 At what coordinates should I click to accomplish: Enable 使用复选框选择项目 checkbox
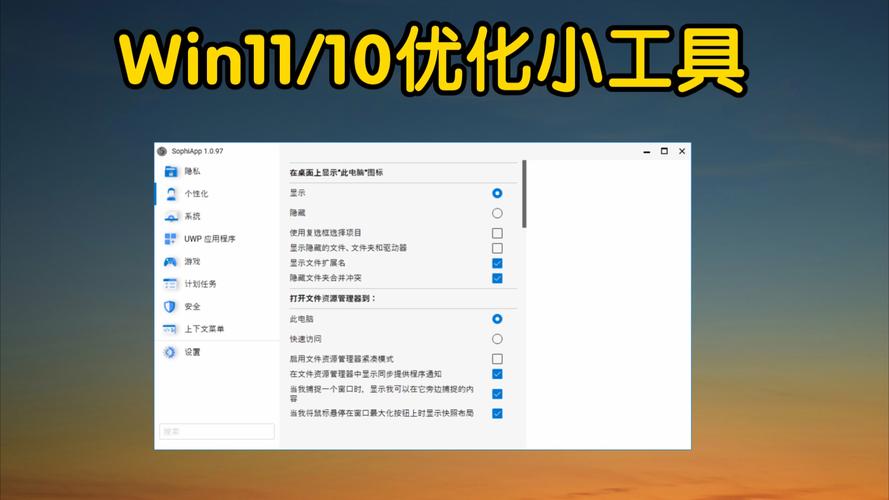(x=497, y=233)
